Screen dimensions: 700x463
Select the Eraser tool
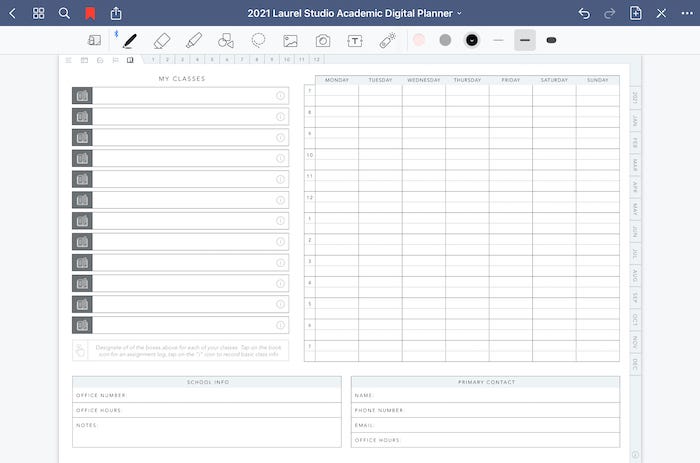click(x=162, y=41)
